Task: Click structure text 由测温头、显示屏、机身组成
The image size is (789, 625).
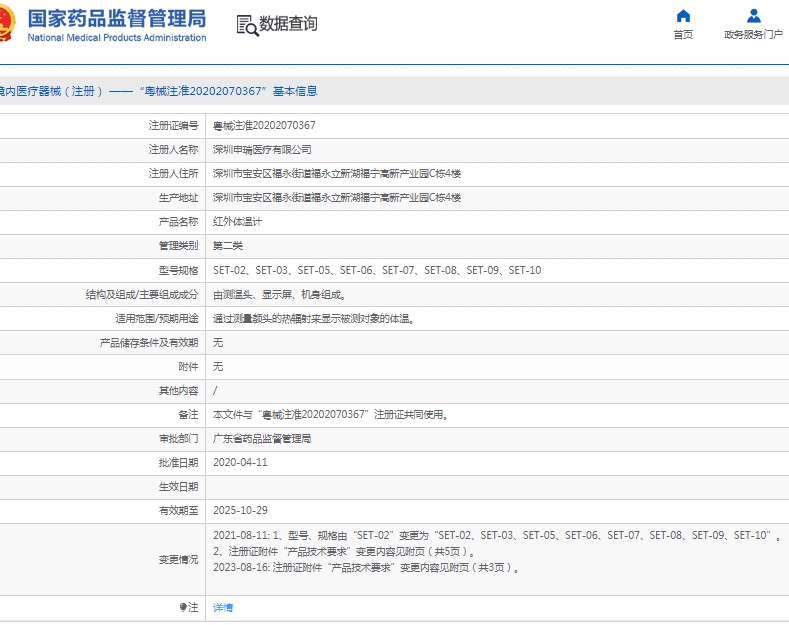Action: point(279,294)
